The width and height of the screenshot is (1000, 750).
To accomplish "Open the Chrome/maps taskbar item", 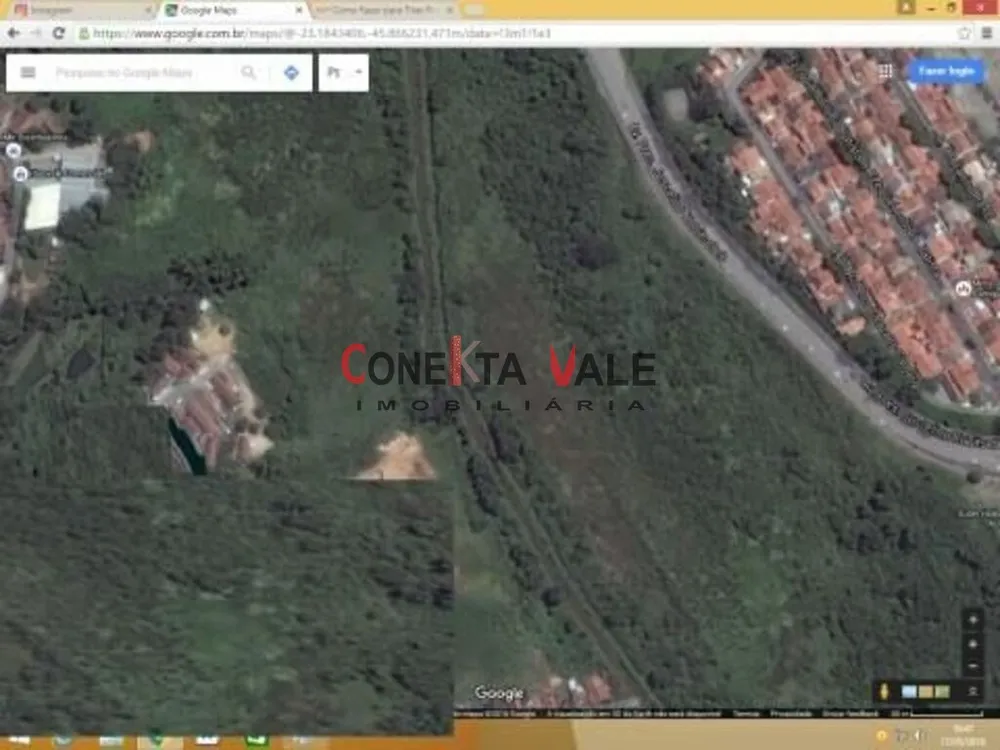I will point(159,740).
